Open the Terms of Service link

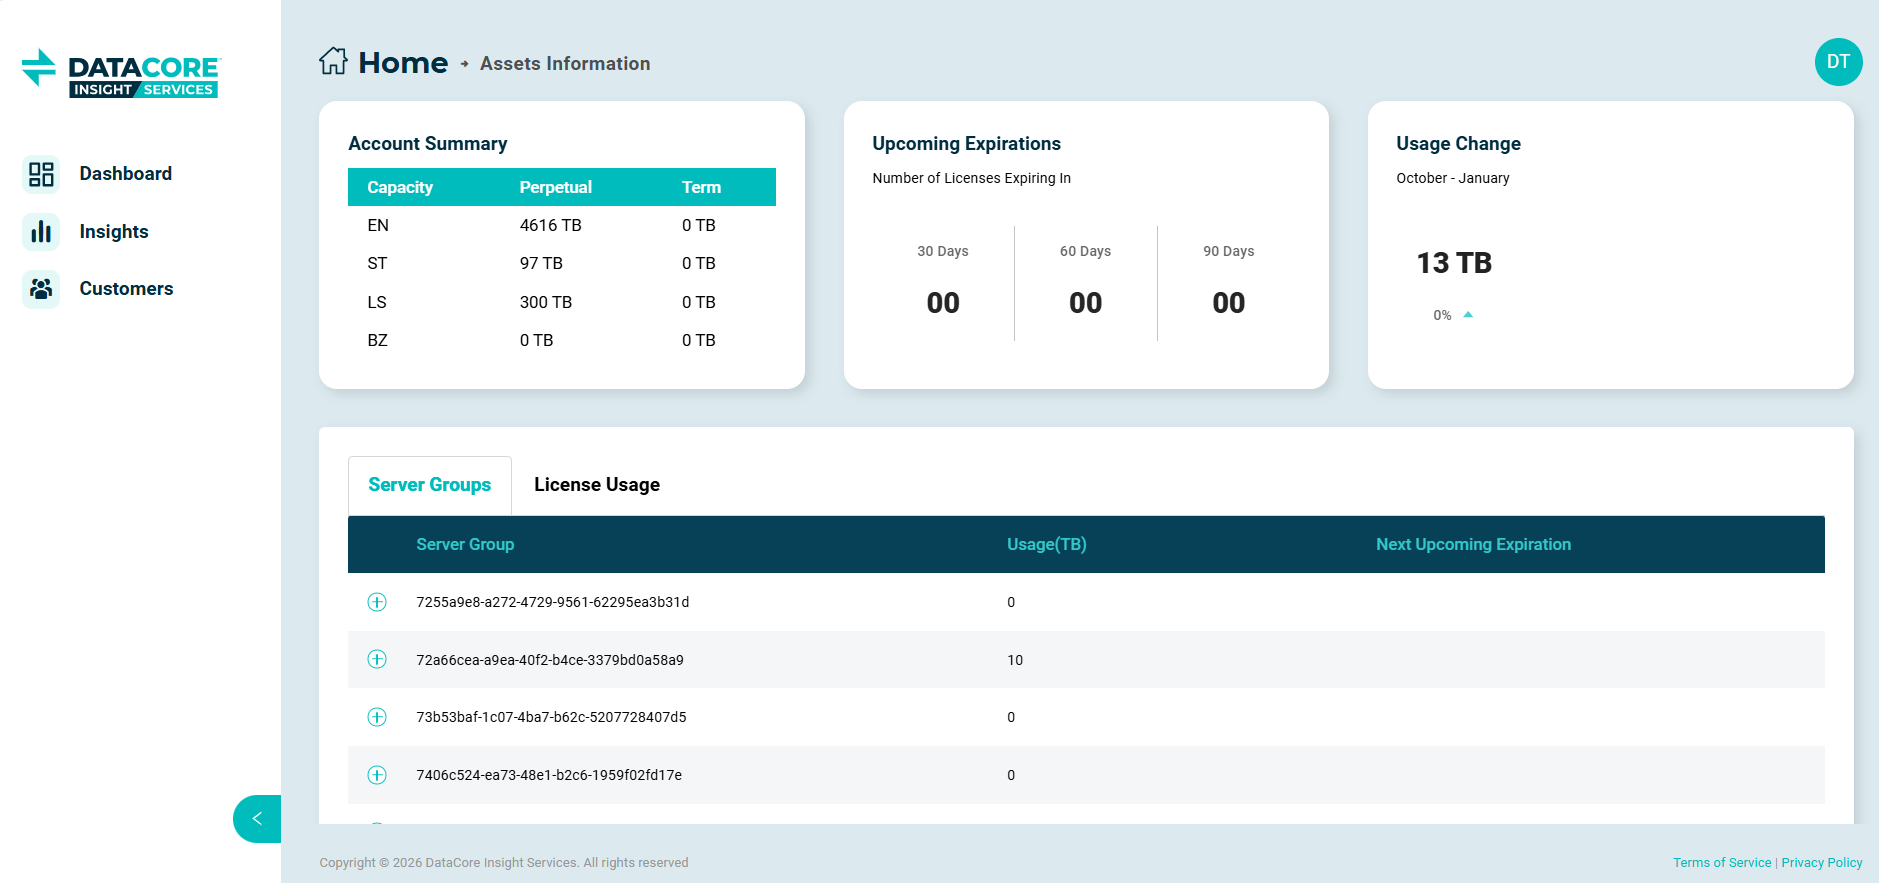tap(1721, 863)
